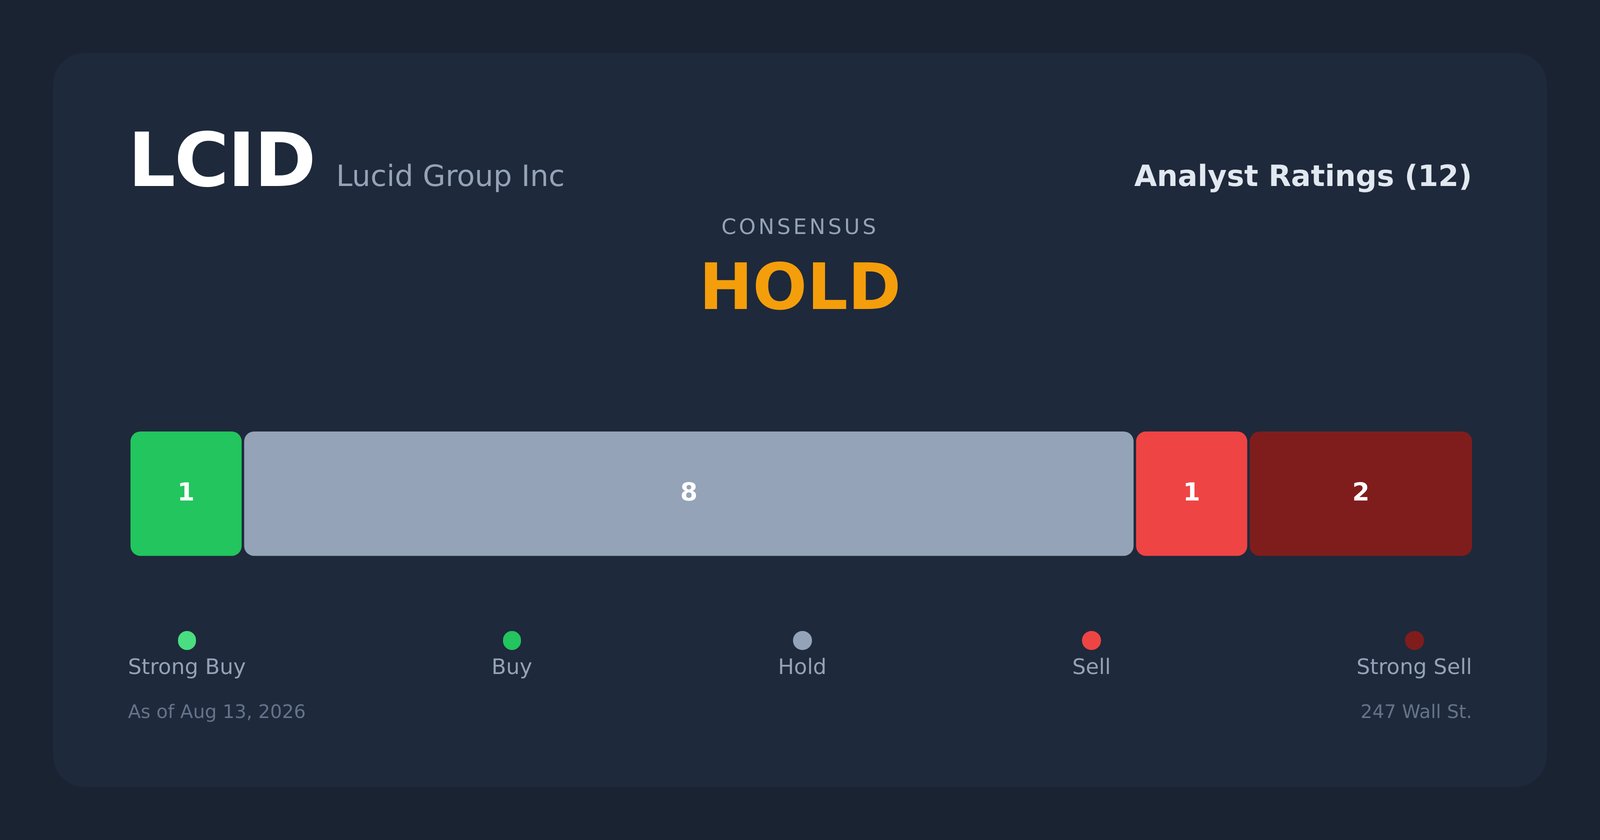Click the dark red Strong Sell dot
The height and width of the screenshot is (840, 1600).
tap(1414, 640)
